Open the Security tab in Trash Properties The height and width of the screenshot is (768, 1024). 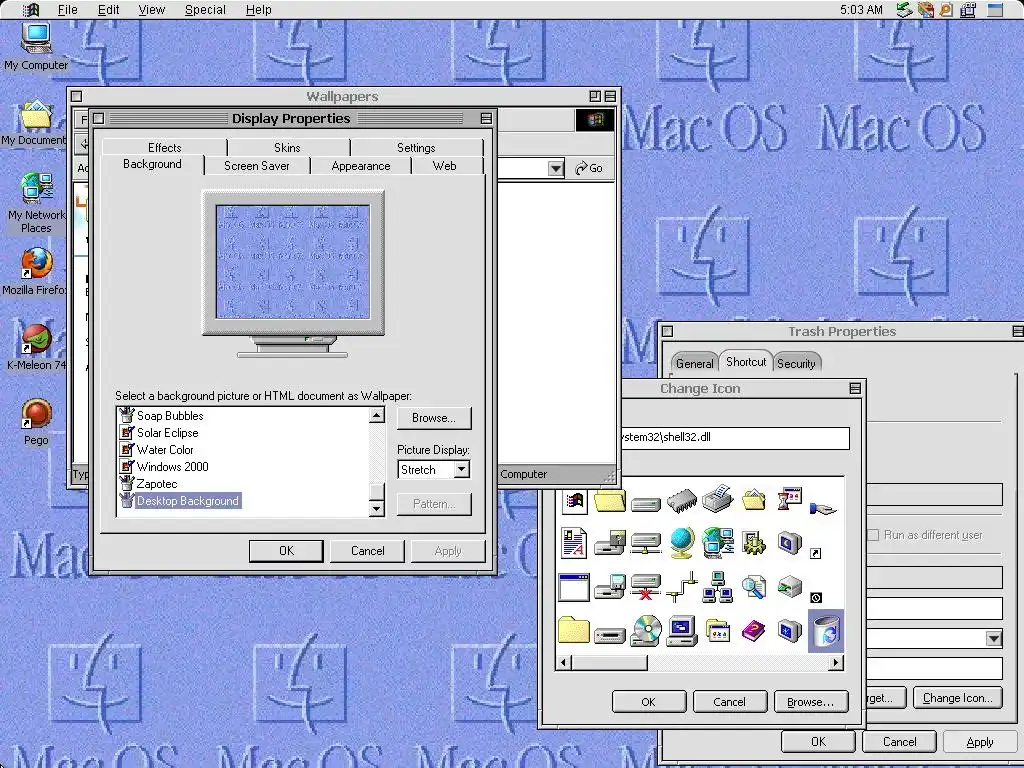(796, 363)
